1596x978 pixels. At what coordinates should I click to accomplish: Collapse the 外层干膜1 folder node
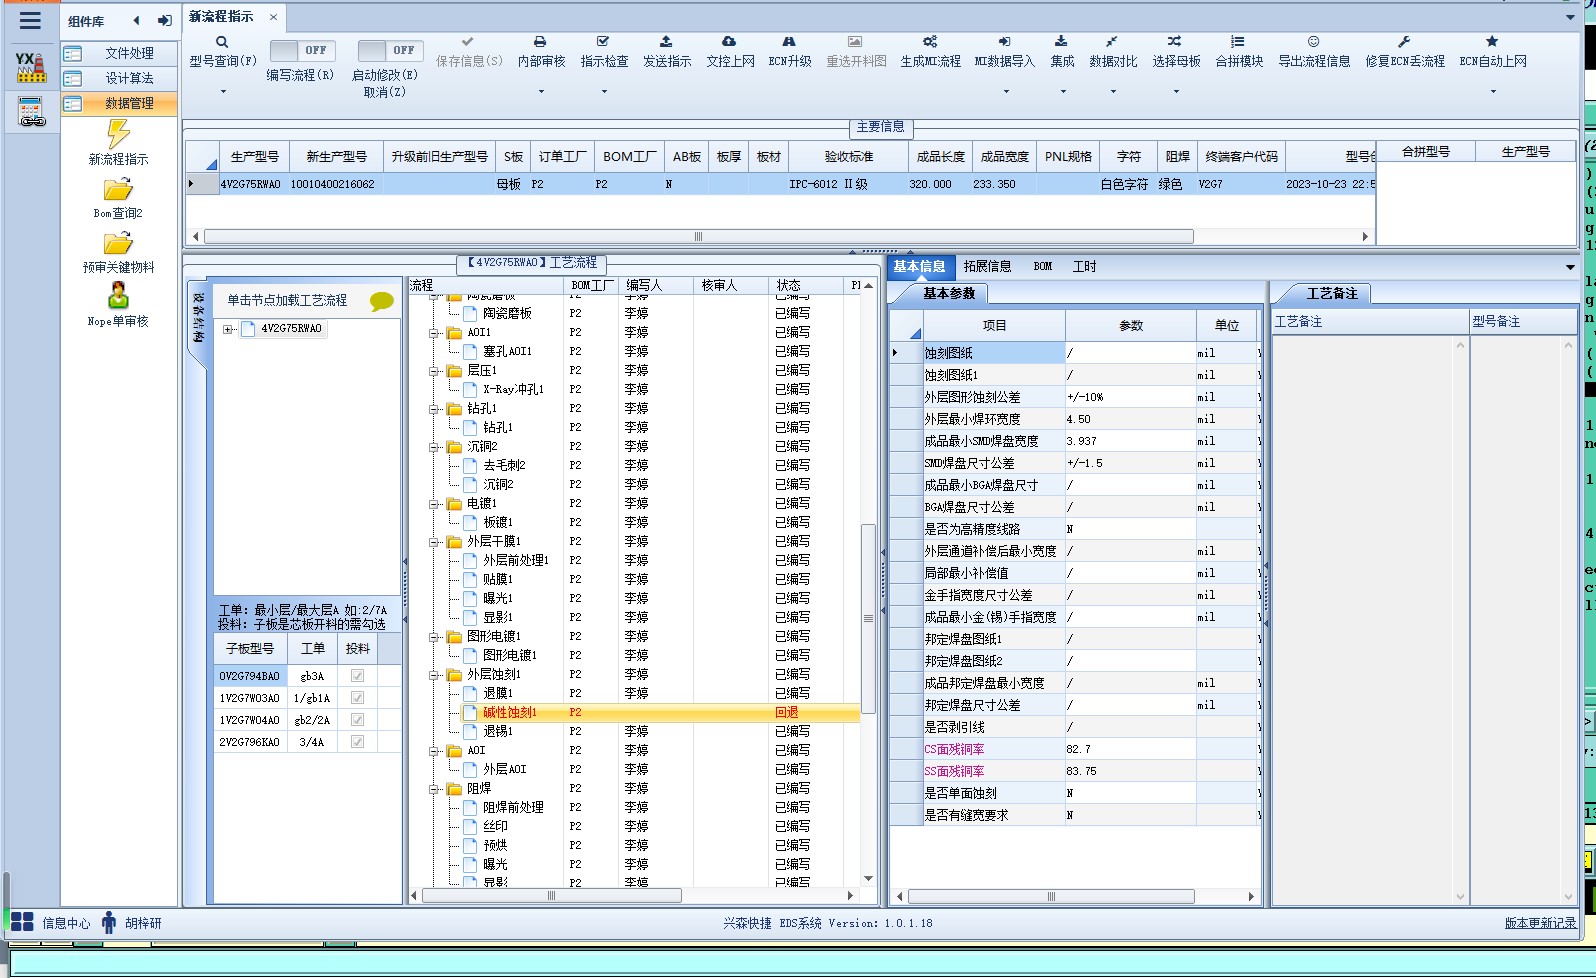click(x=435, y=542)
